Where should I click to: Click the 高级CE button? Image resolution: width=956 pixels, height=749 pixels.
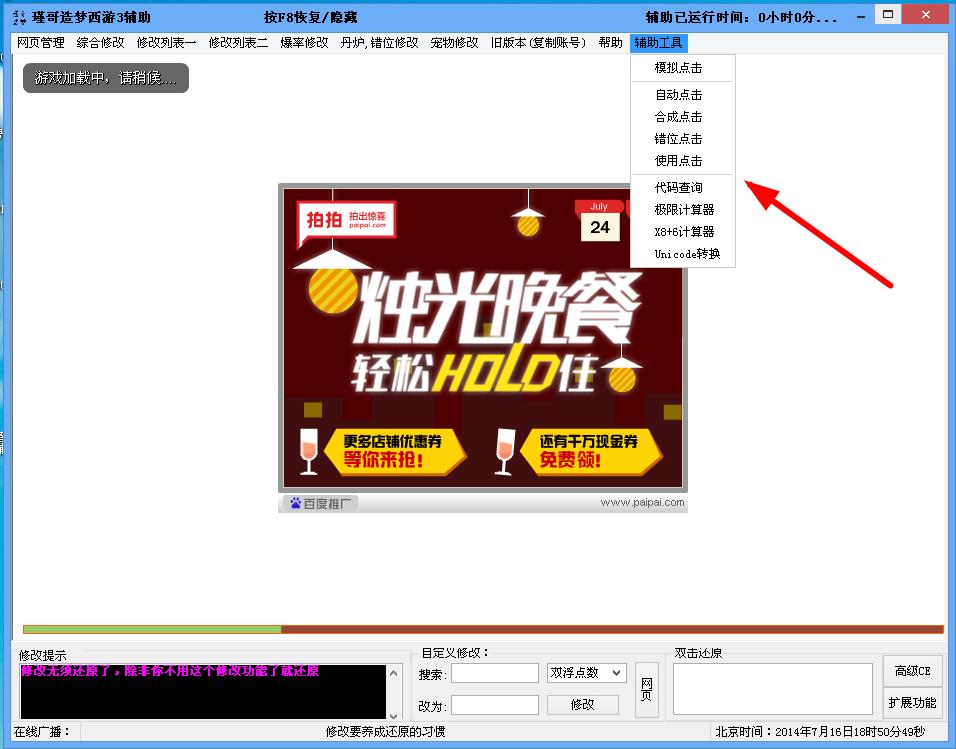tap(912, 671)
